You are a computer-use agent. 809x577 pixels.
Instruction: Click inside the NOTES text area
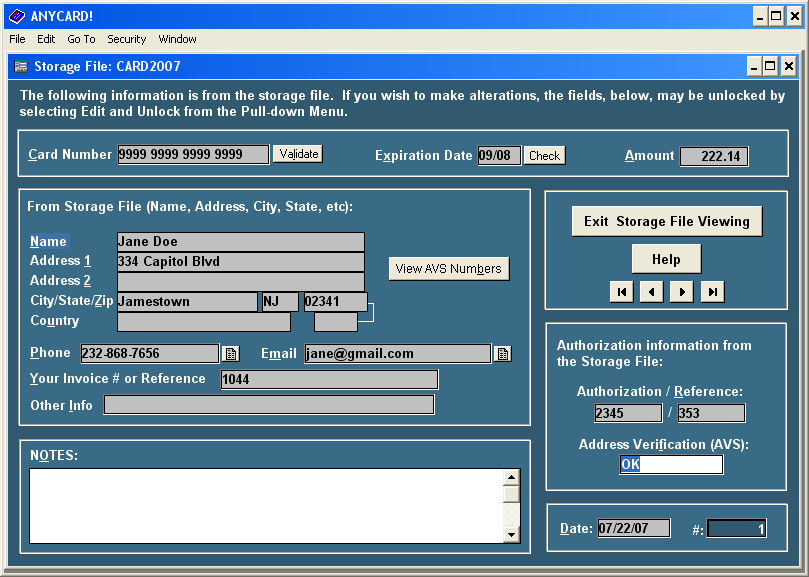(x=266, y=506)
